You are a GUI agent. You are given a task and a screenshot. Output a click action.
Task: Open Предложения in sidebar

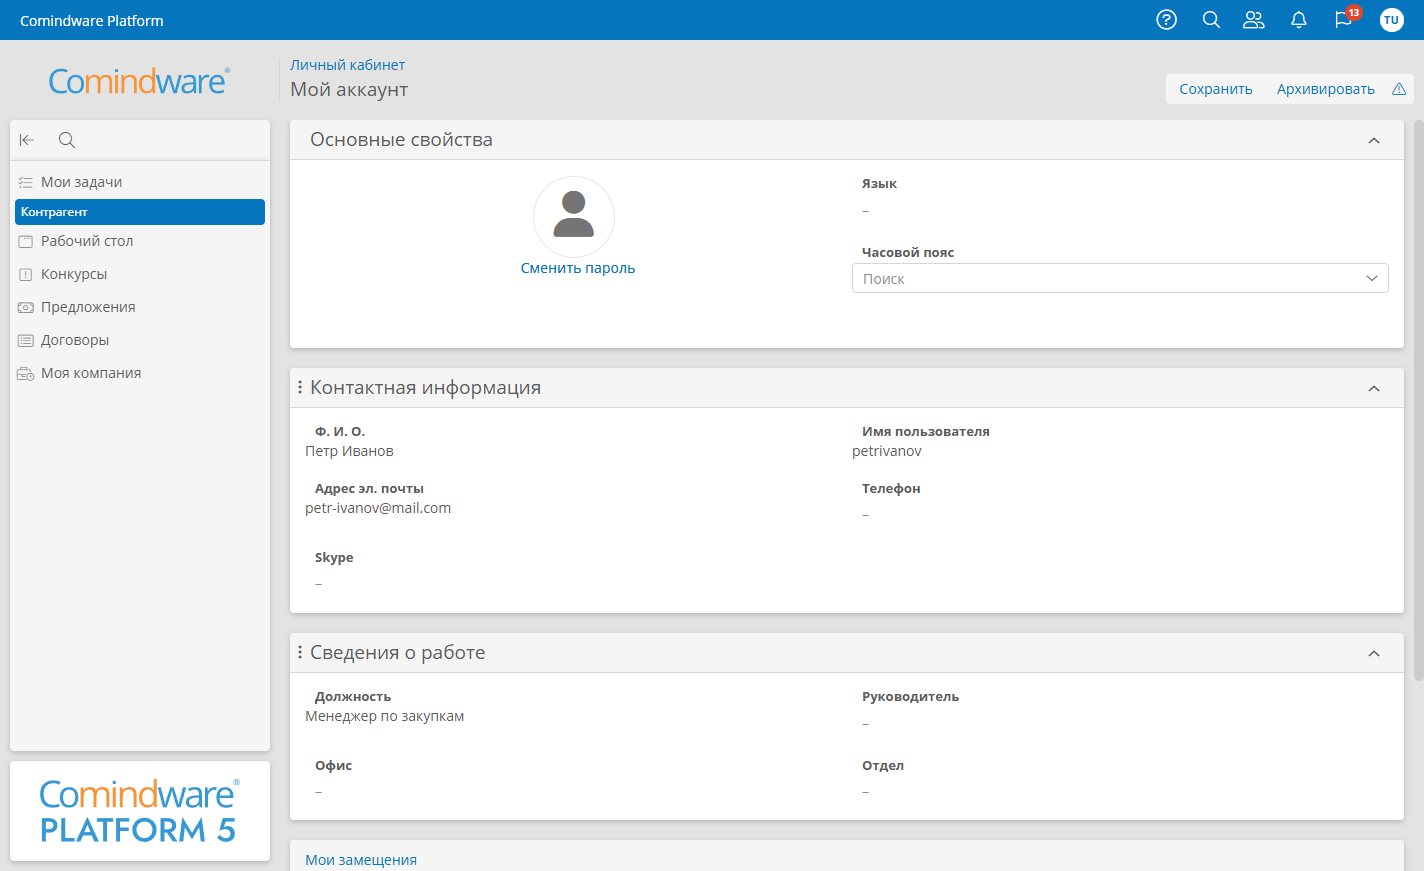[x=140, y=307]
